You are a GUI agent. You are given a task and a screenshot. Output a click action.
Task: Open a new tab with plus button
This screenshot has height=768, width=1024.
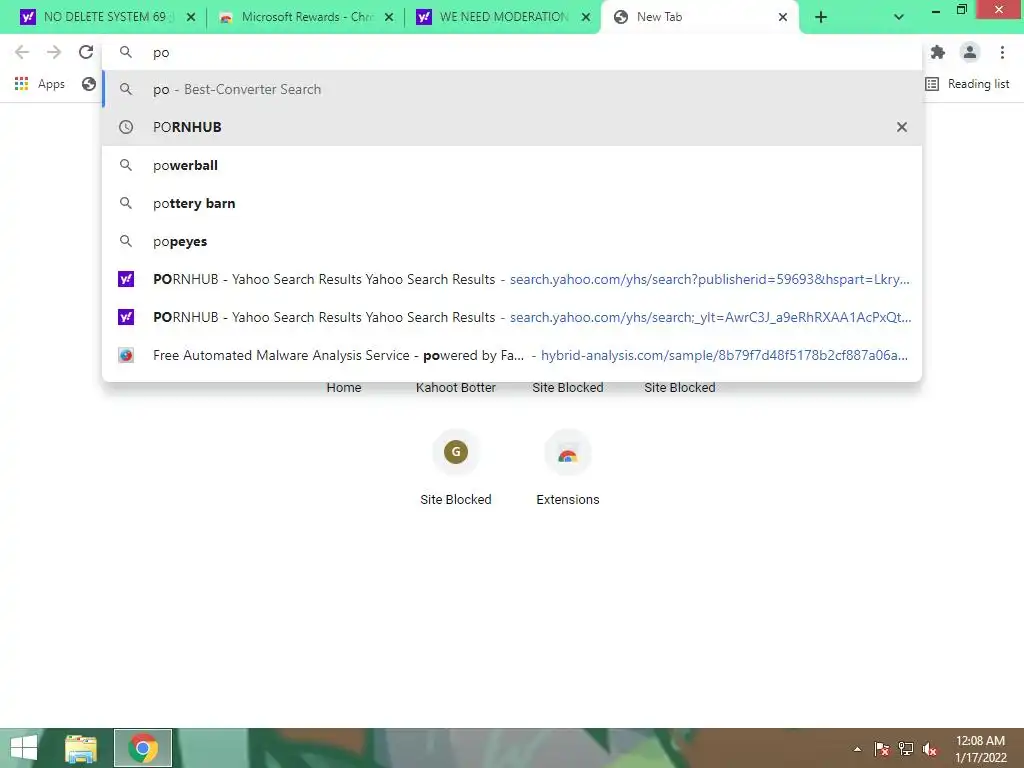click(x=821, y=18)
